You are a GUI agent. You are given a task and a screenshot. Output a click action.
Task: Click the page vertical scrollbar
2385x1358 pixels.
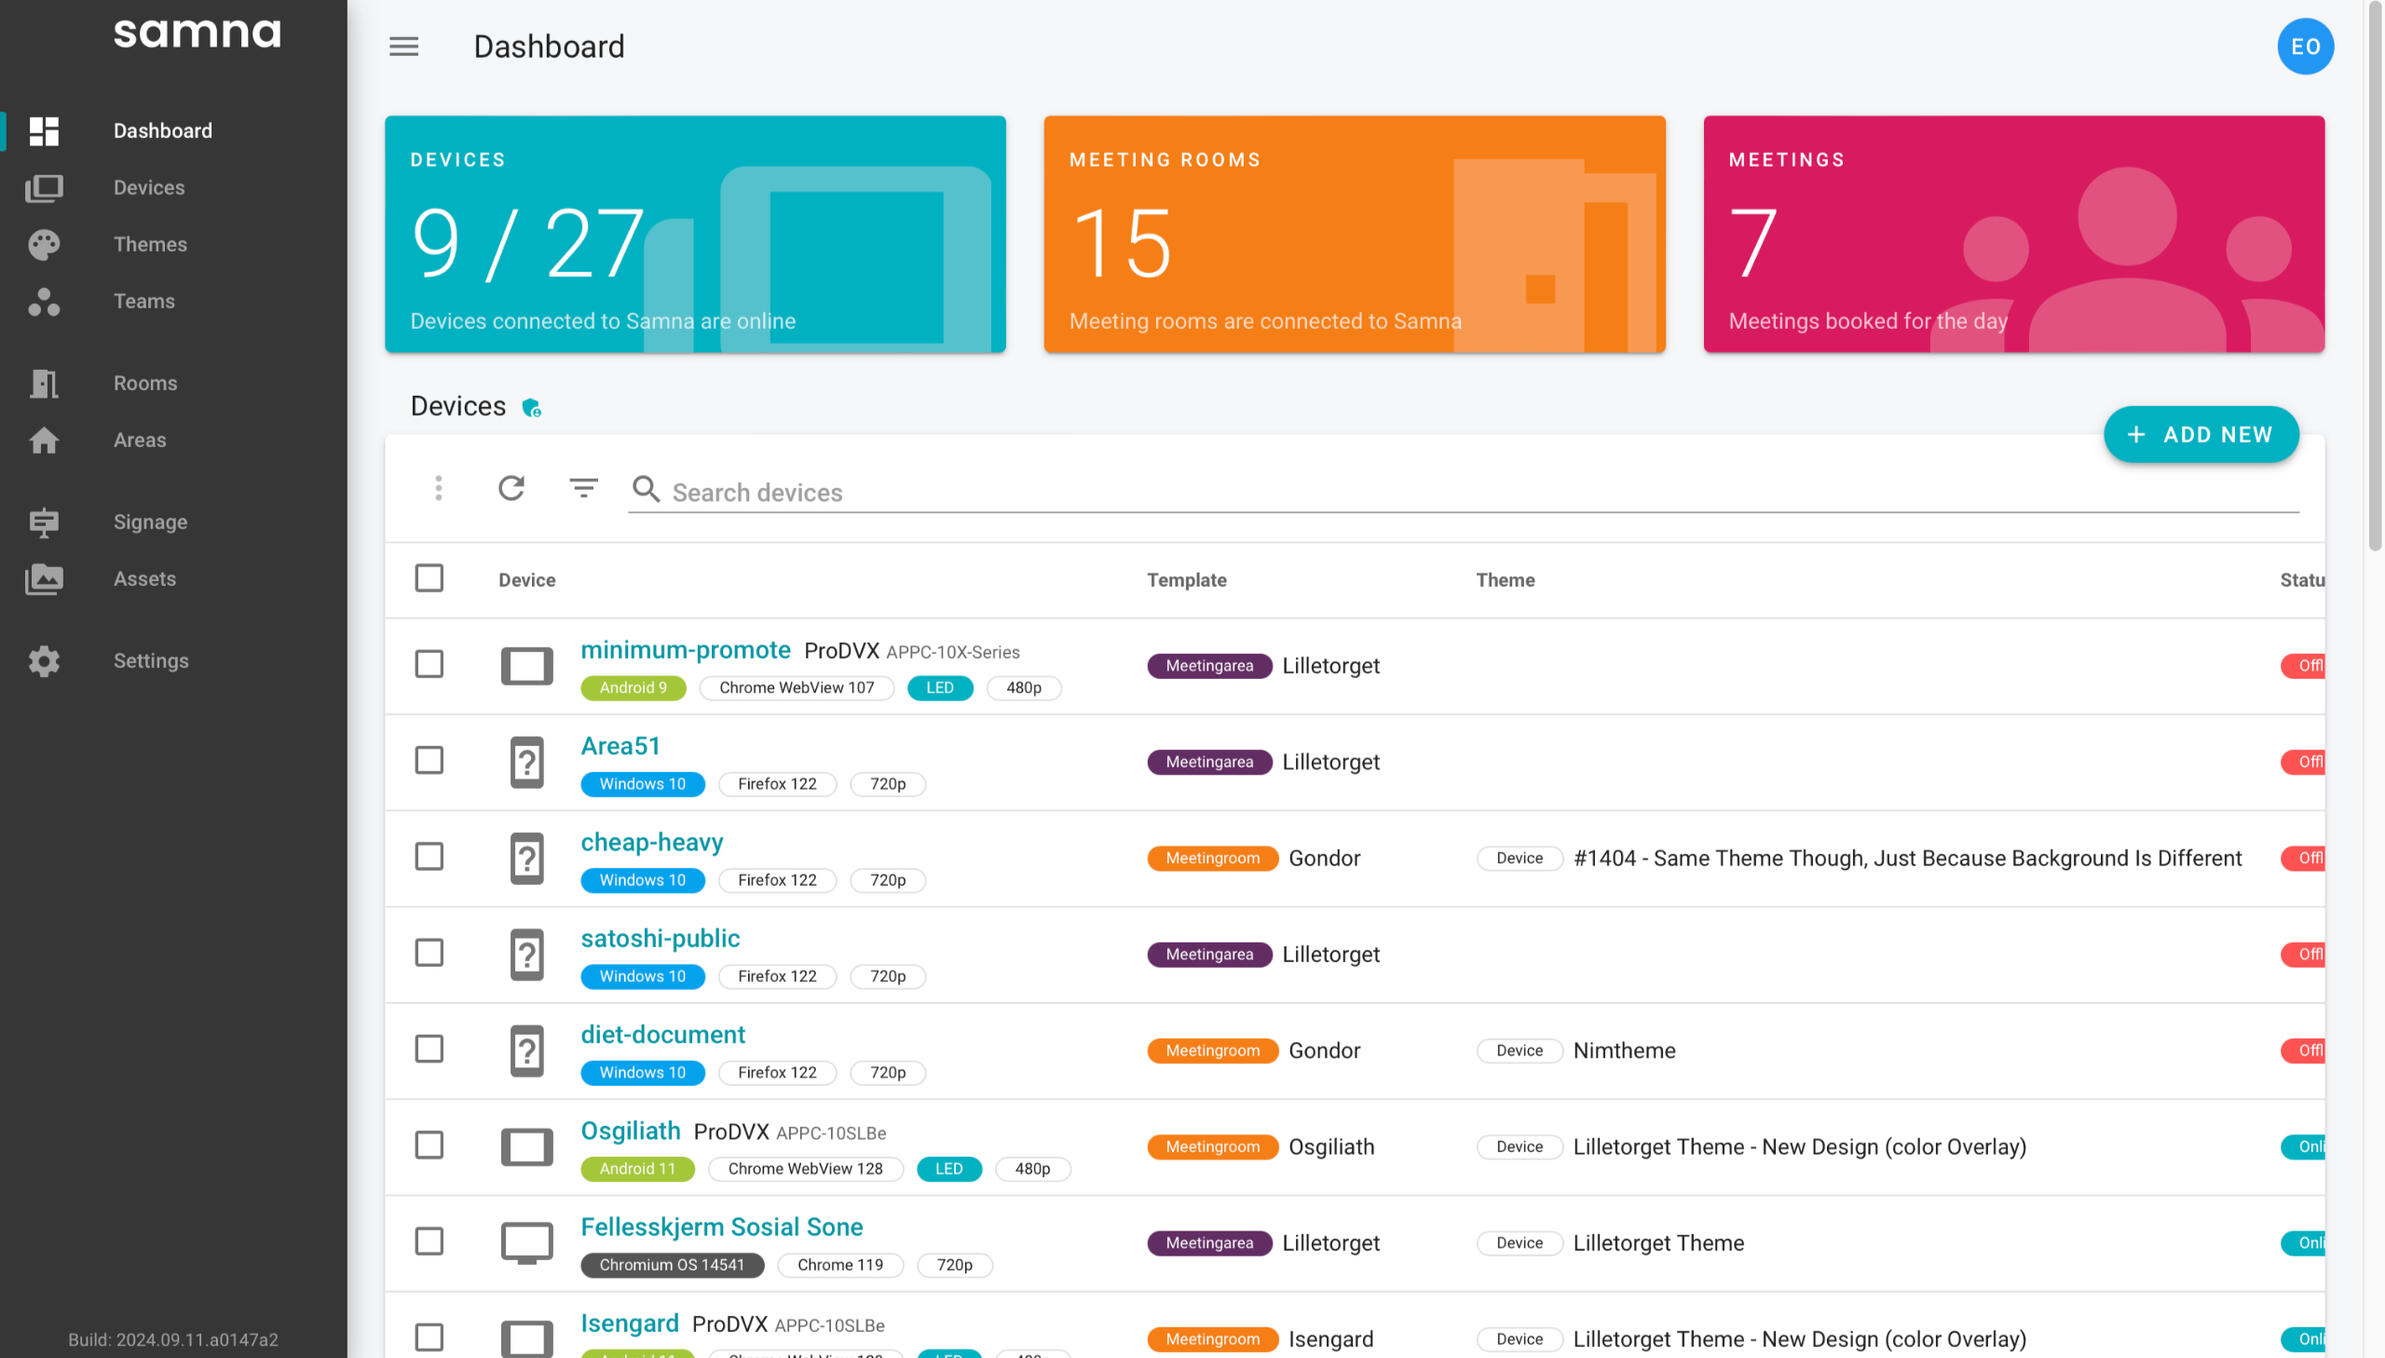click(2375, 275)
